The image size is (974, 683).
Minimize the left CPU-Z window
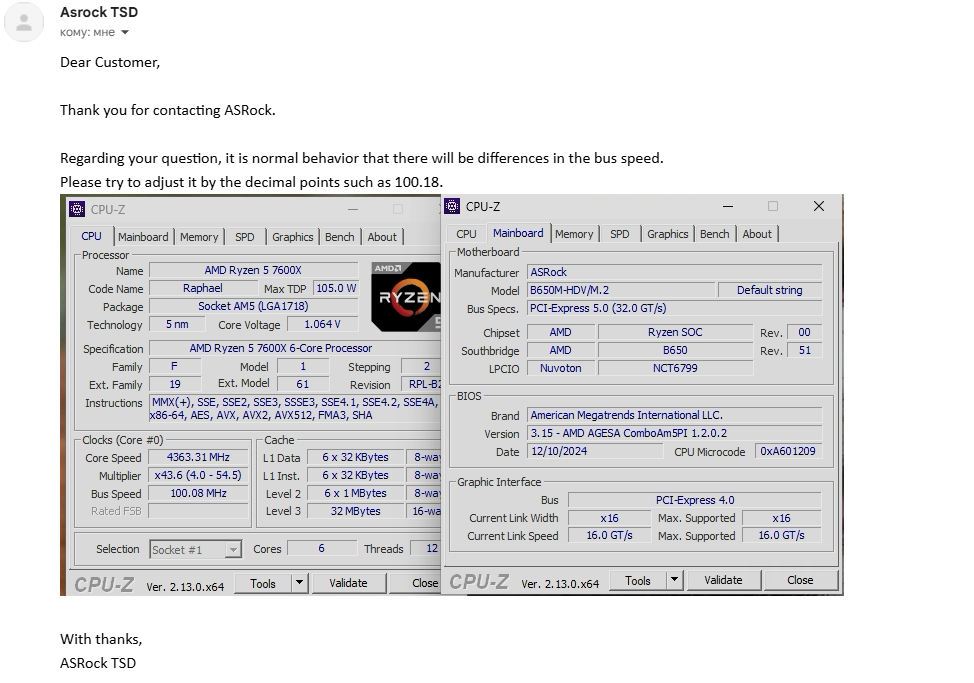click(353, 209)
